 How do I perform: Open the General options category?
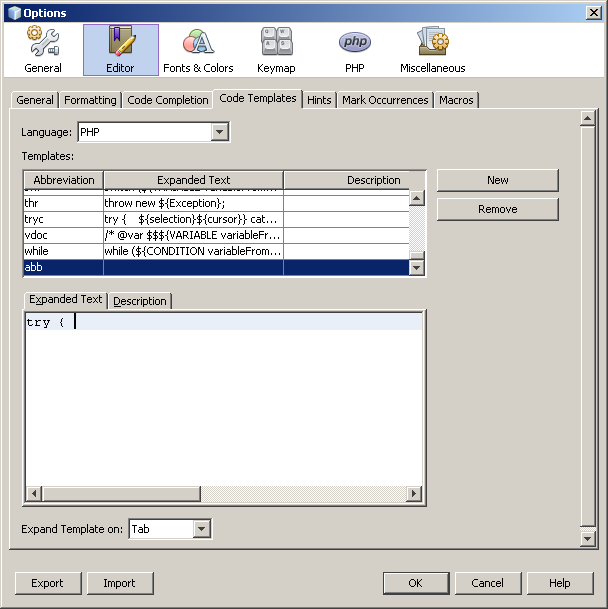pyautogui.click(x=43, y=50)
